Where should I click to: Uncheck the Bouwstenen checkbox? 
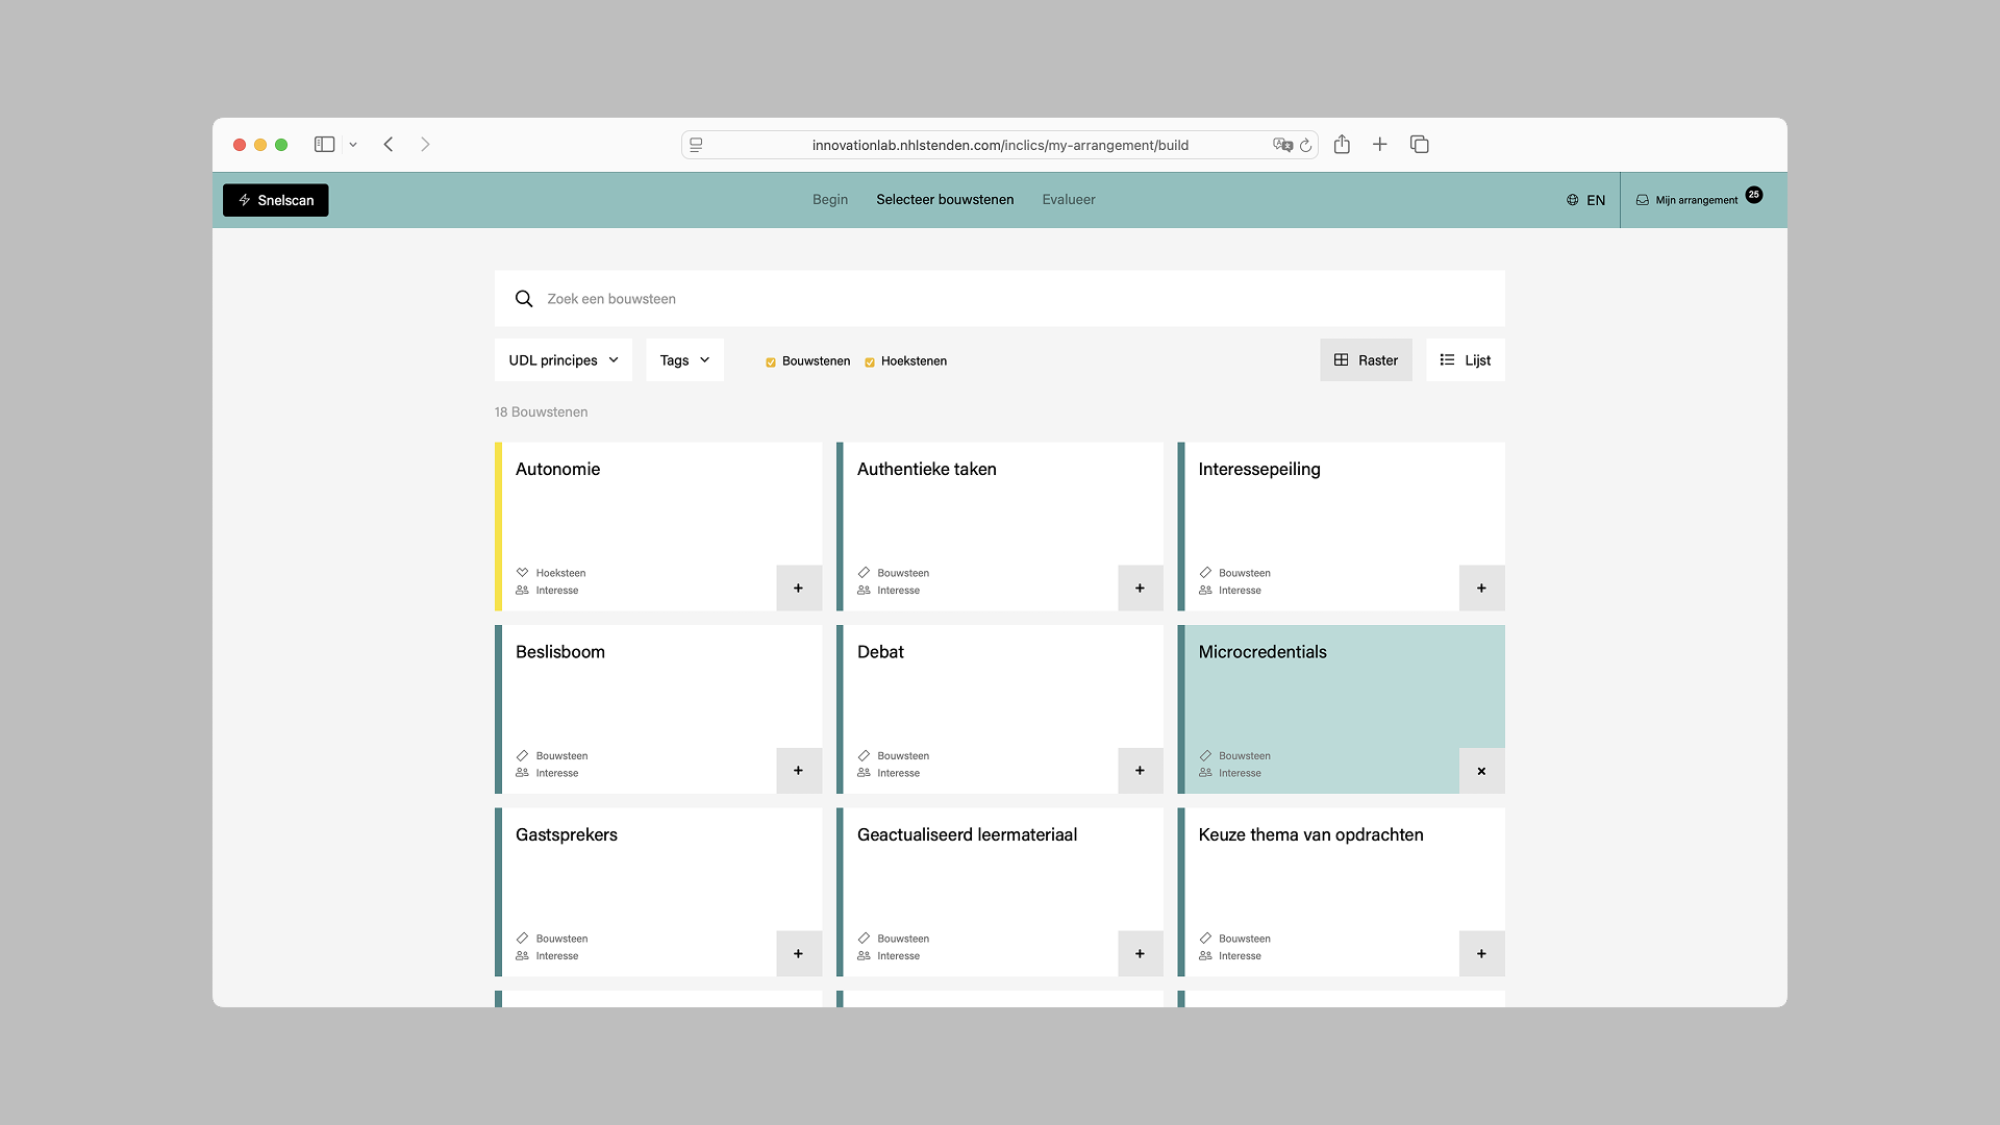[x=770, y=362]
